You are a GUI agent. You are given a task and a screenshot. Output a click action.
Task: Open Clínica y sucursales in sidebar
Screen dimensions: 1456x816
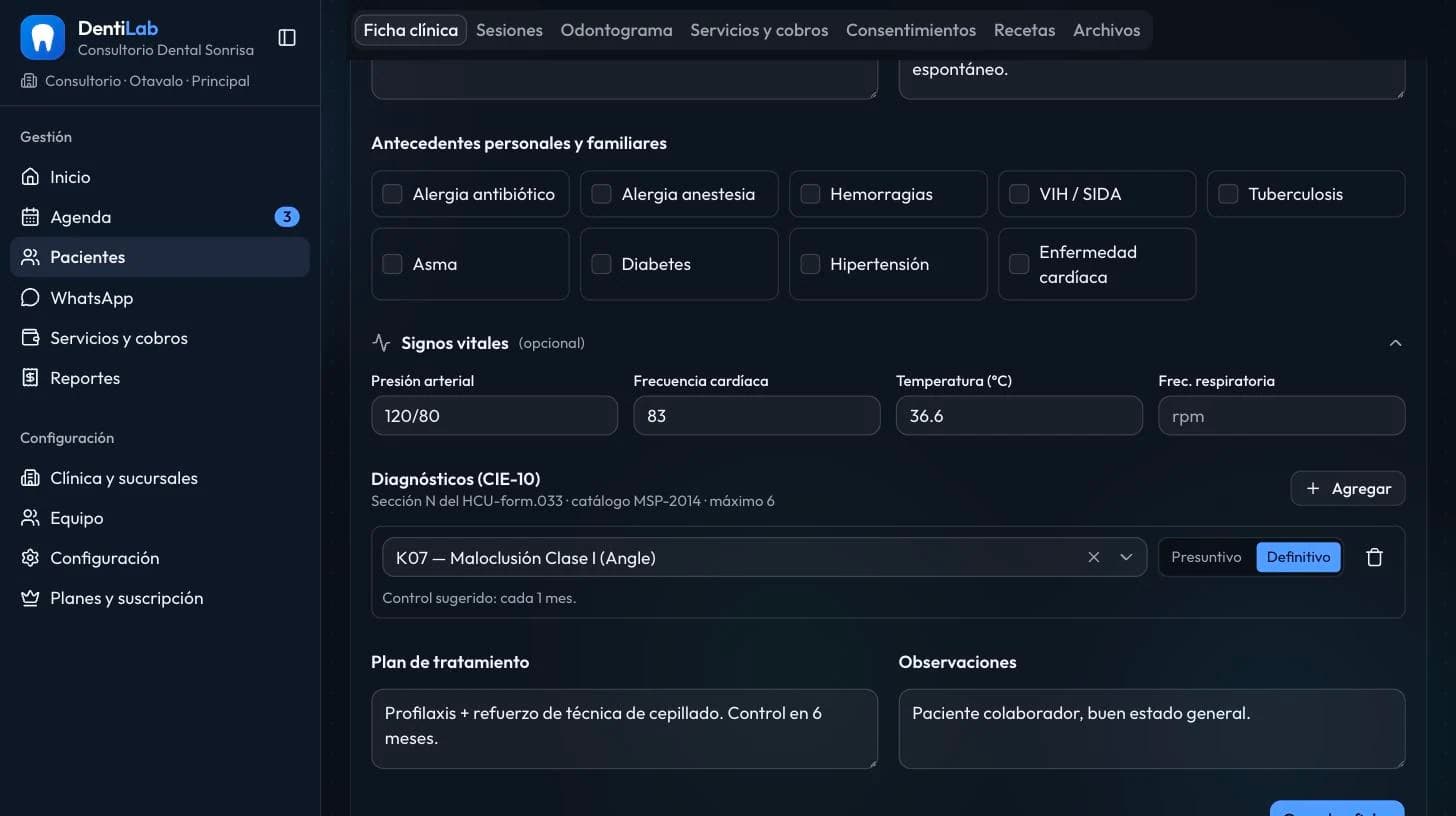pos(160,478)
